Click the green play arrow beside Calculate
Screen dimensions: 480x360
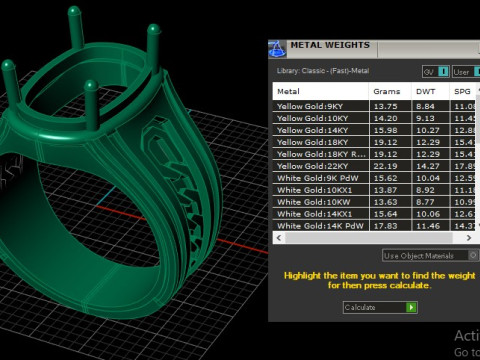click(411, 307)
